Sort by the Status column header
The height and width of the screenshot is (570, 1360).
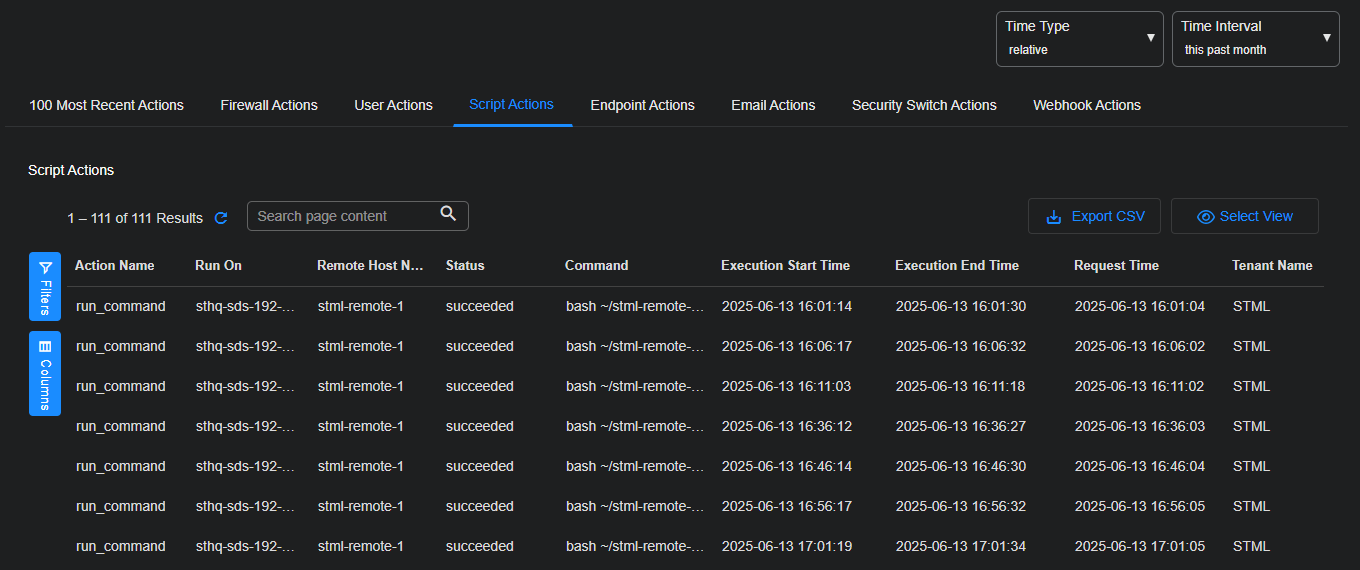465,265
